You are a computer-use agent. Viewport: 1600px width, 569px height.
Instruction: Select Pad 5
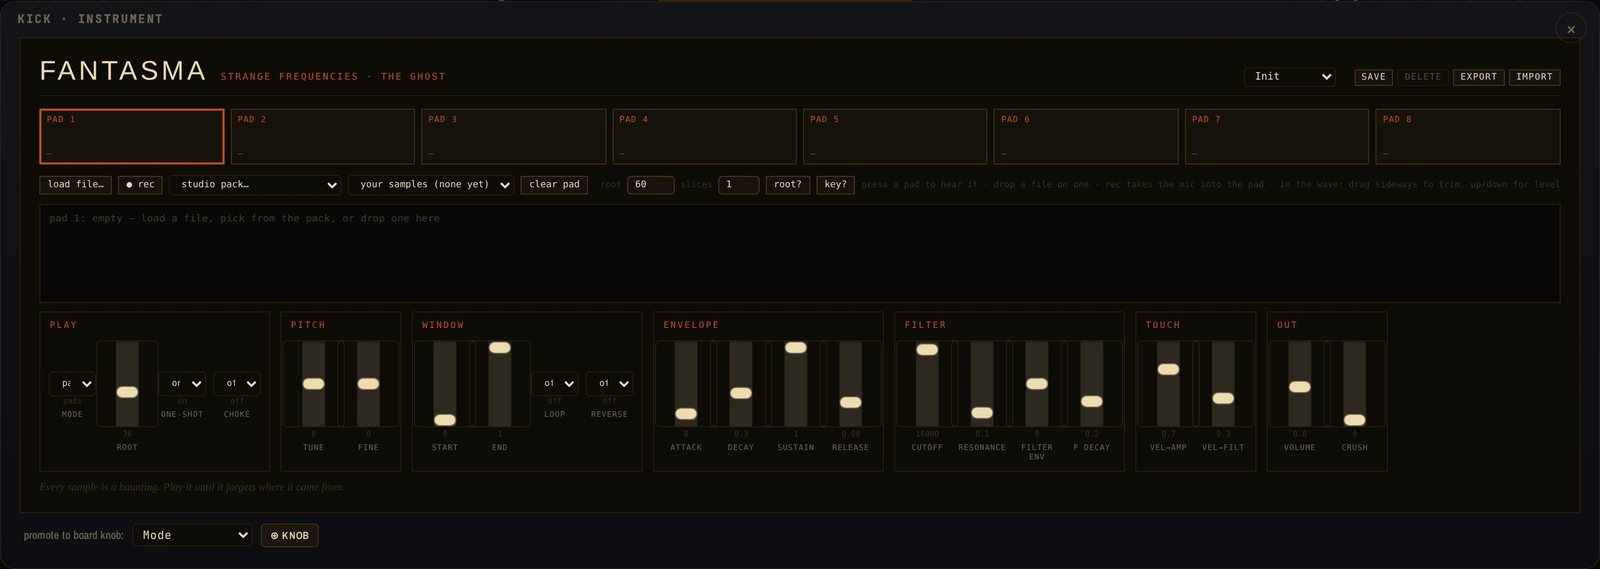click(895, 136)
